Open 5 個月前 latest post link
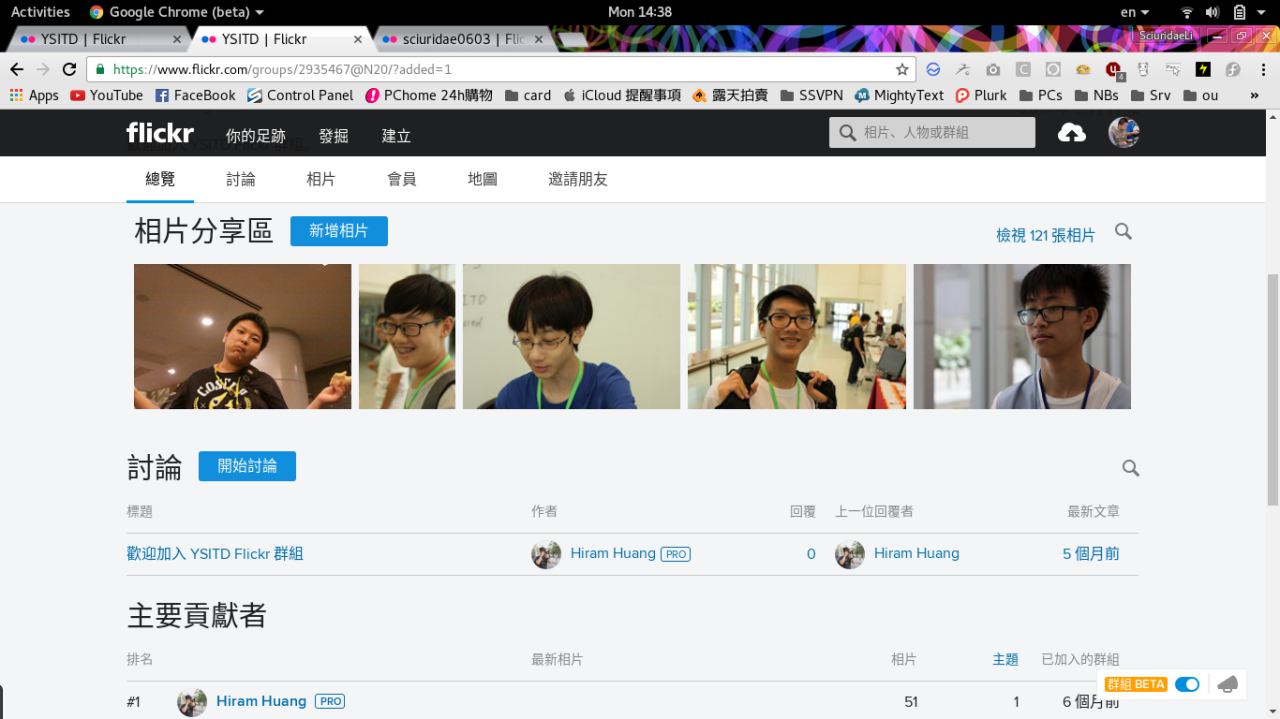The image size is (1280, 719). [1091, 553]
